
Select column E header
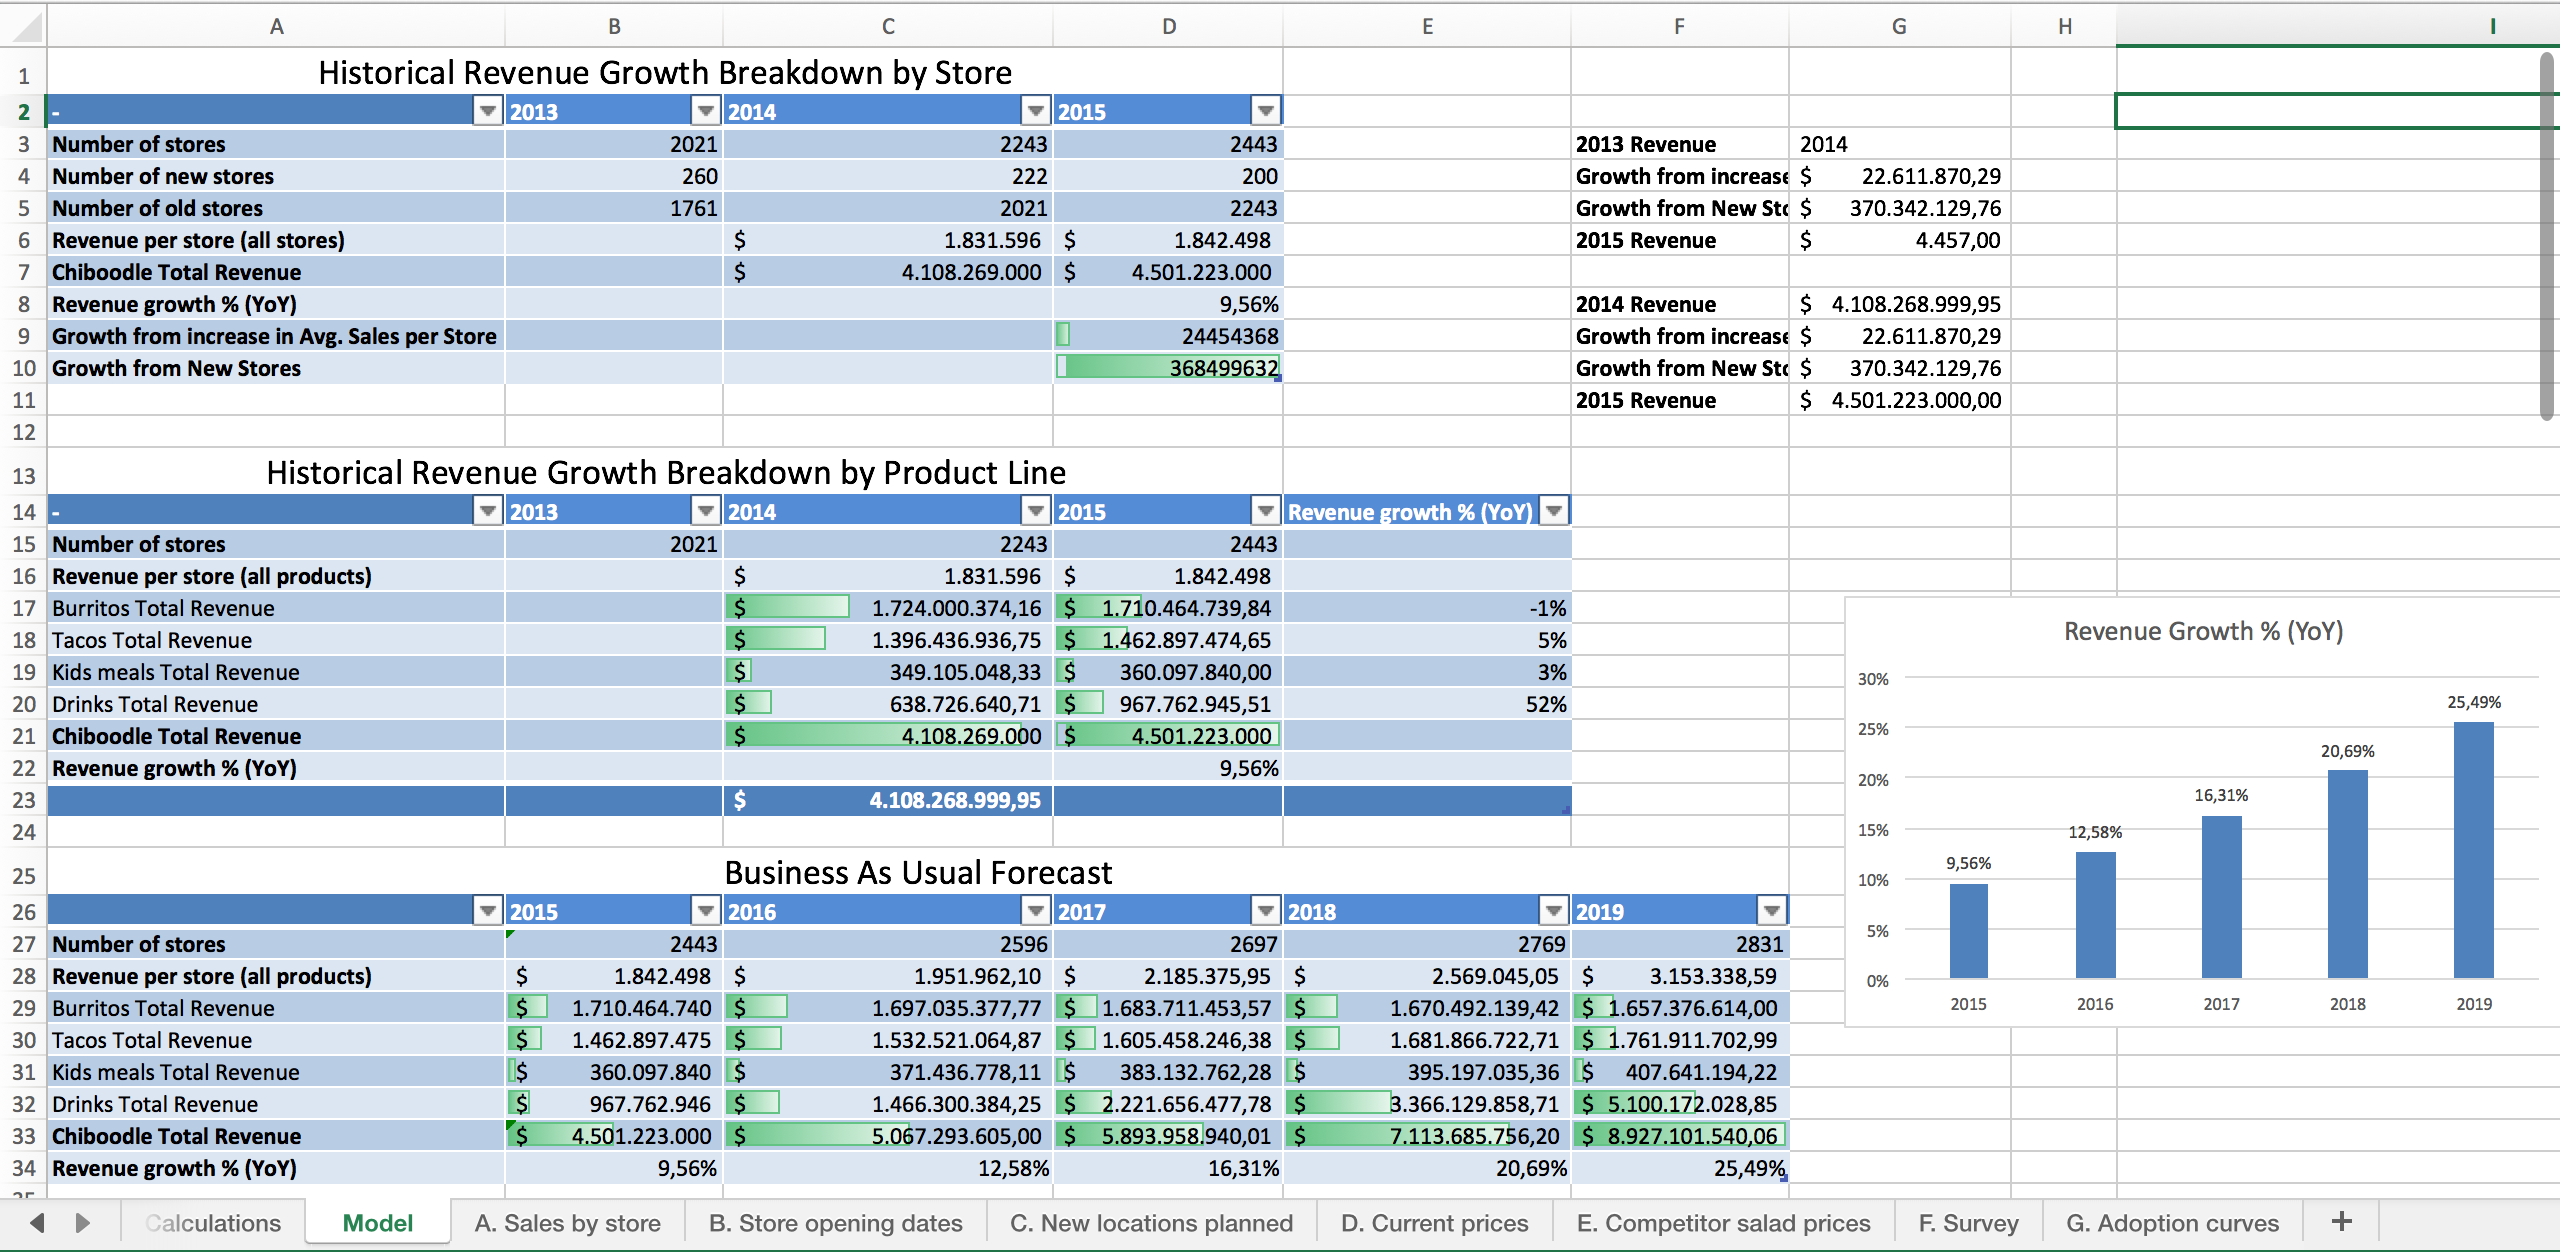(x=1427, y=27)
